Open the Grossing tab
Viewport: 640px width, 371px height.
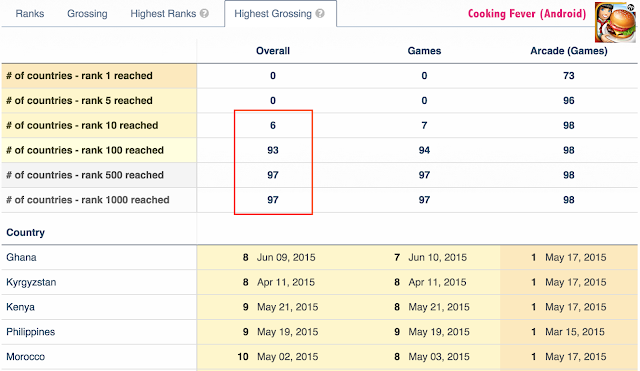(87, 13)
